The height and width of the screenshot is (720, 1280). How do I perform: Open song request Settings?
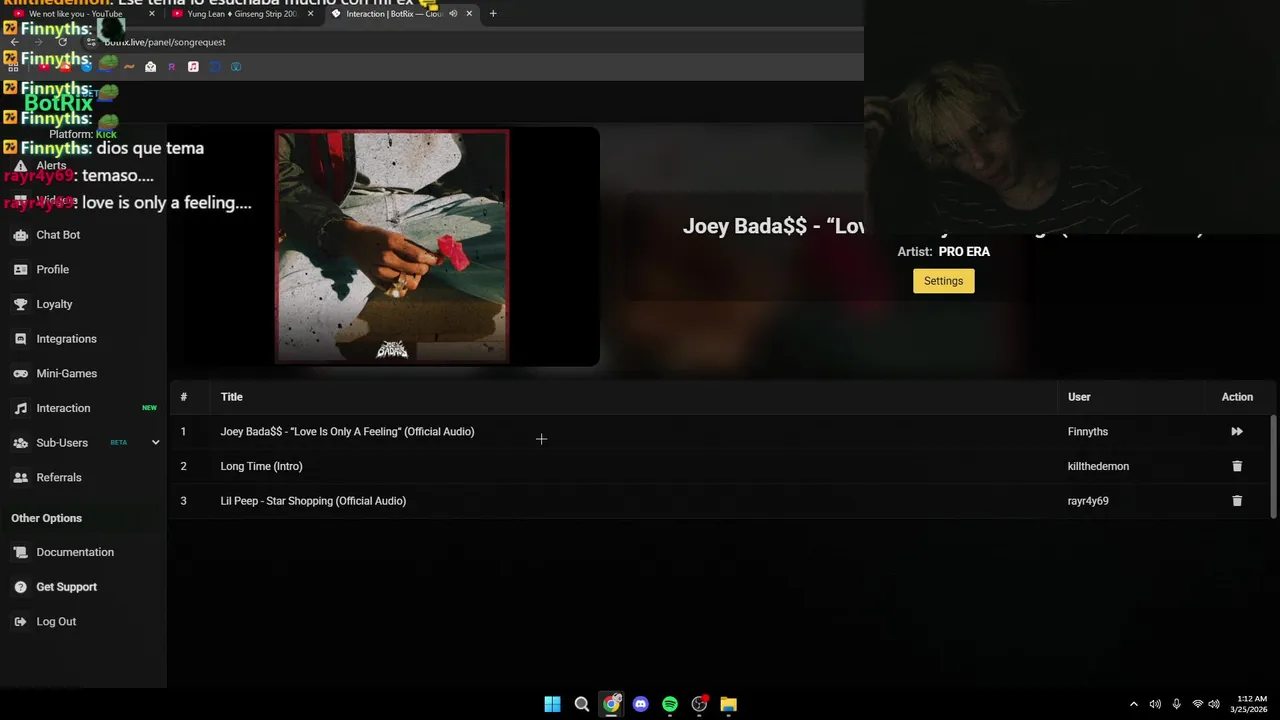point(943,281)
